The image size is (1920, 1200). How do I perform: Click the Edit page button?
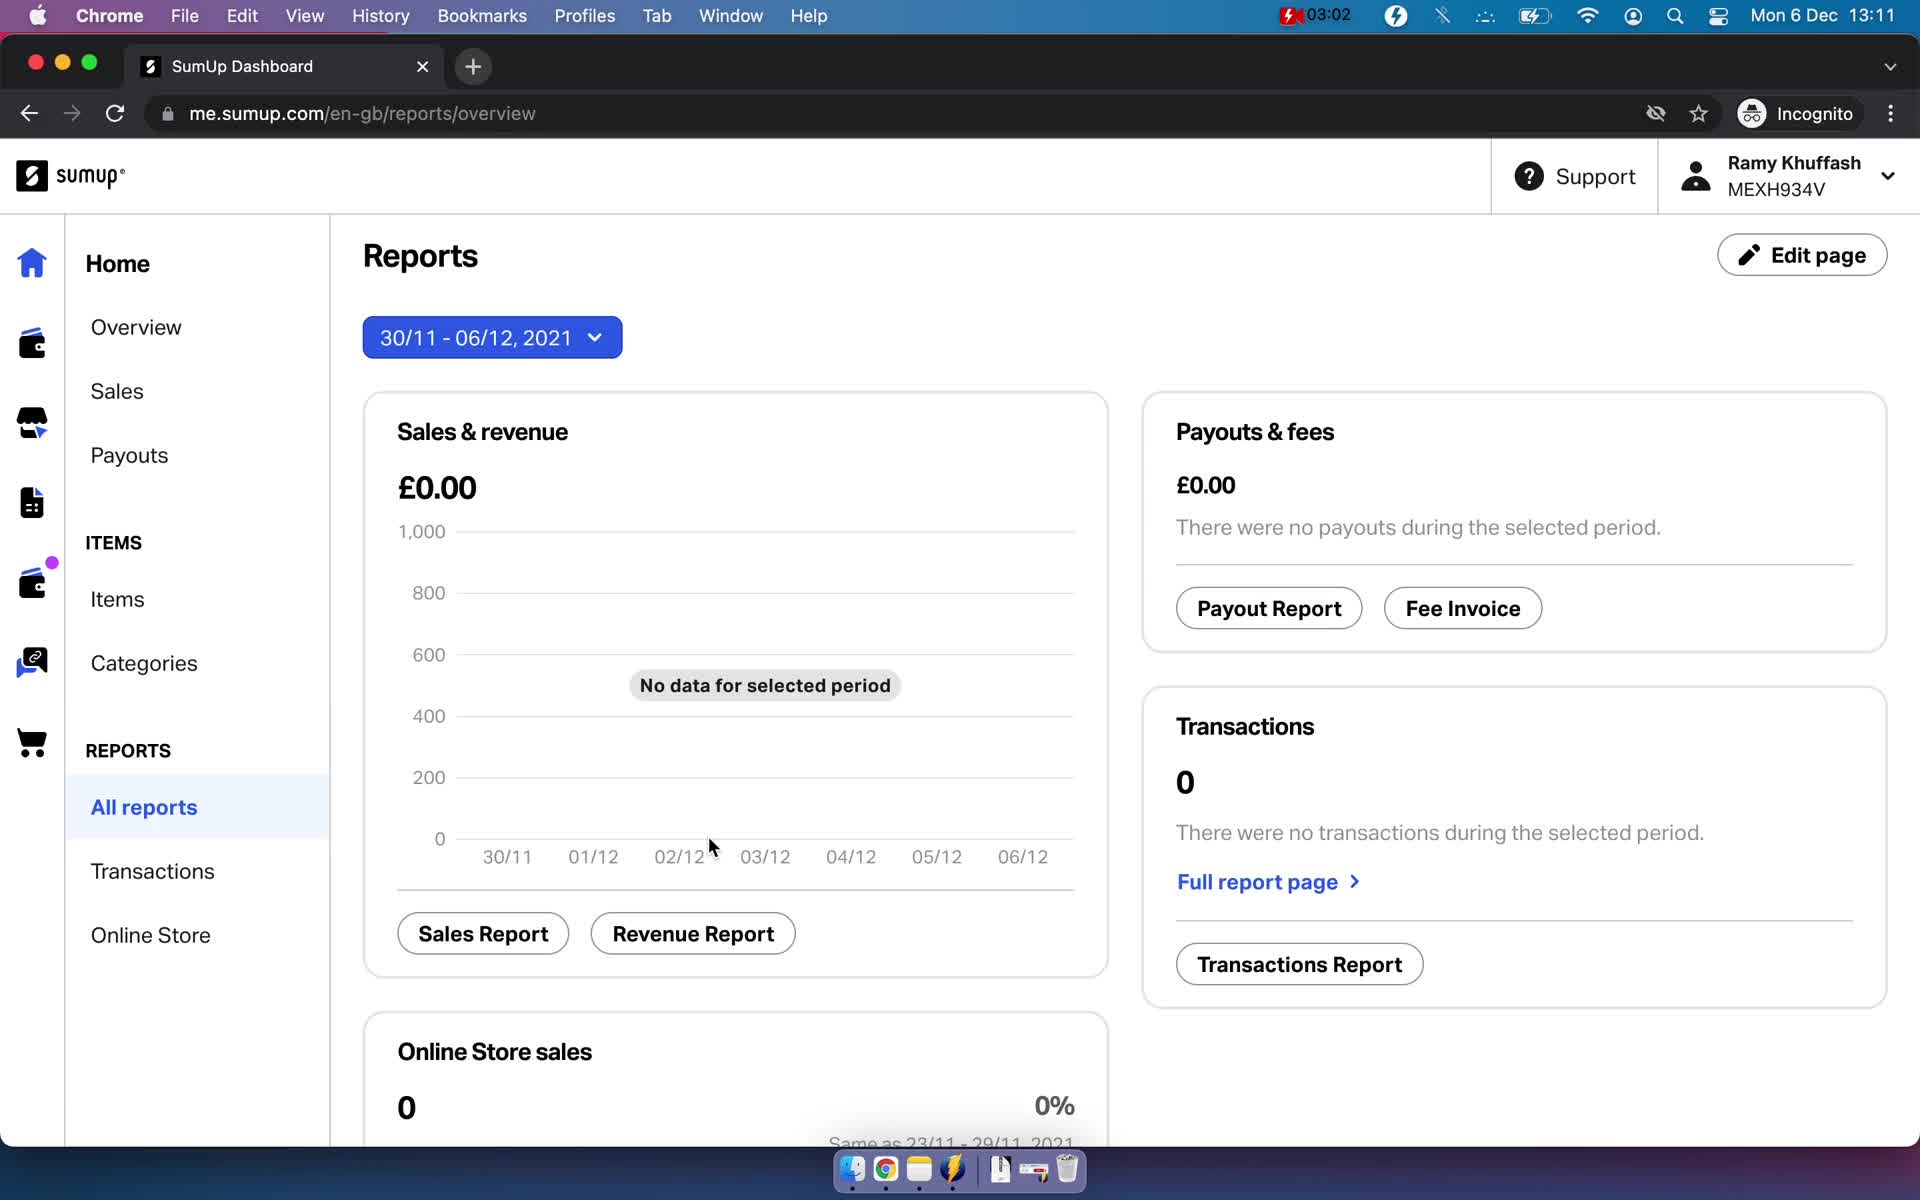point(1803,256)
